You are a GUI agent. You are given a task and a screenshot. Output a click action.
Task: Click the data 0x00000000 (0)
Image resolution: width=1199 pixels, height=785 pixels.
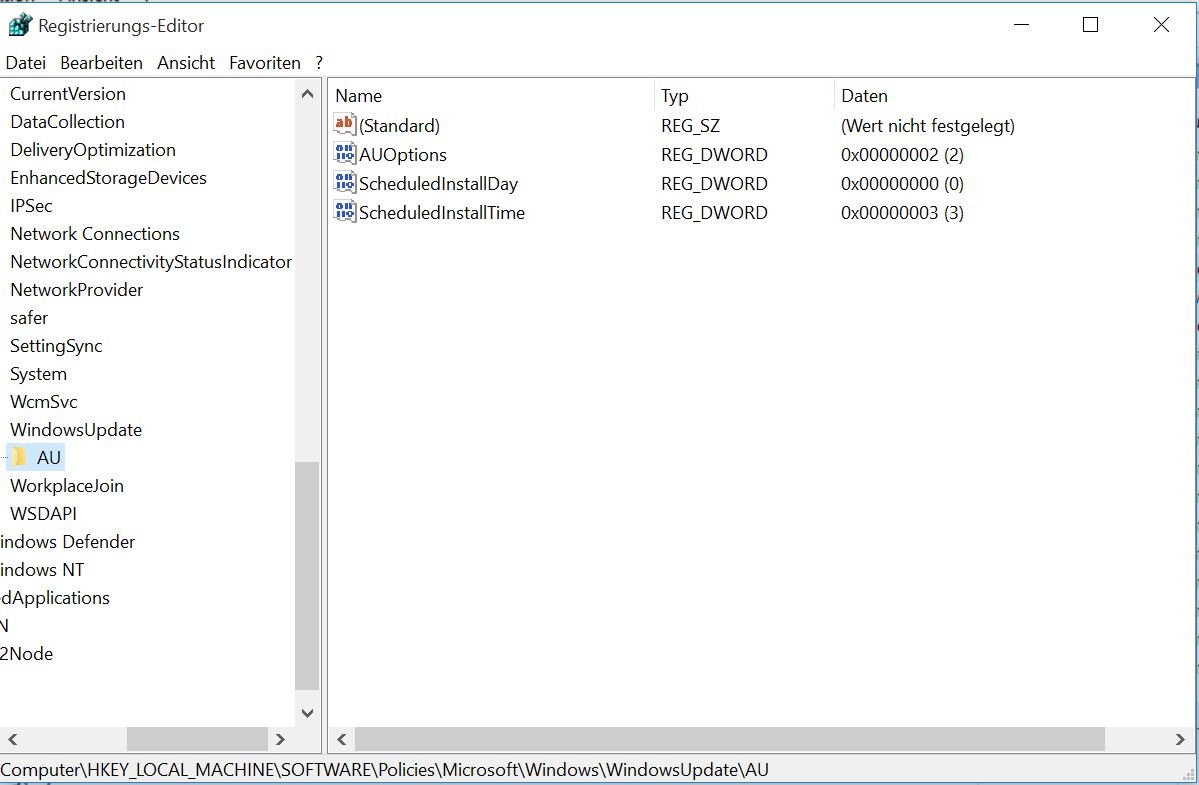902,183
